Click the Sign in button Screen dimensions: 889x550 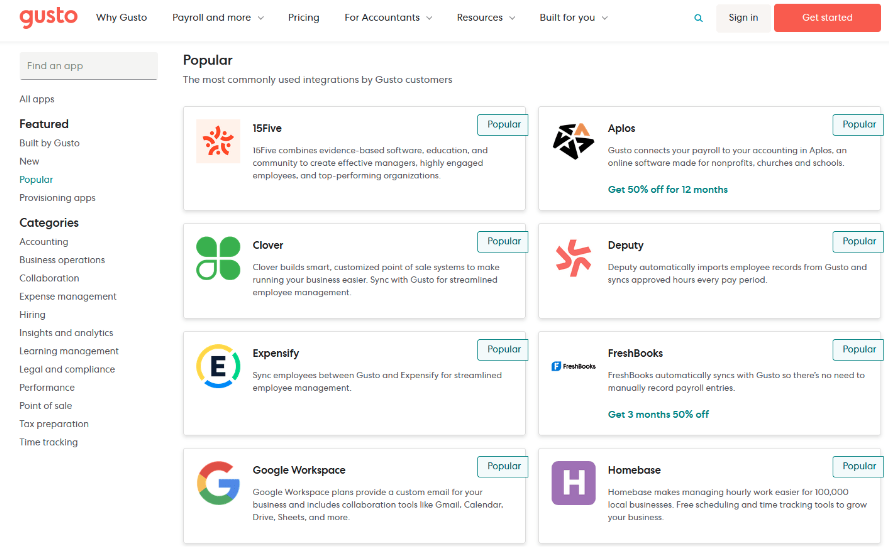[x=743, y=18]
